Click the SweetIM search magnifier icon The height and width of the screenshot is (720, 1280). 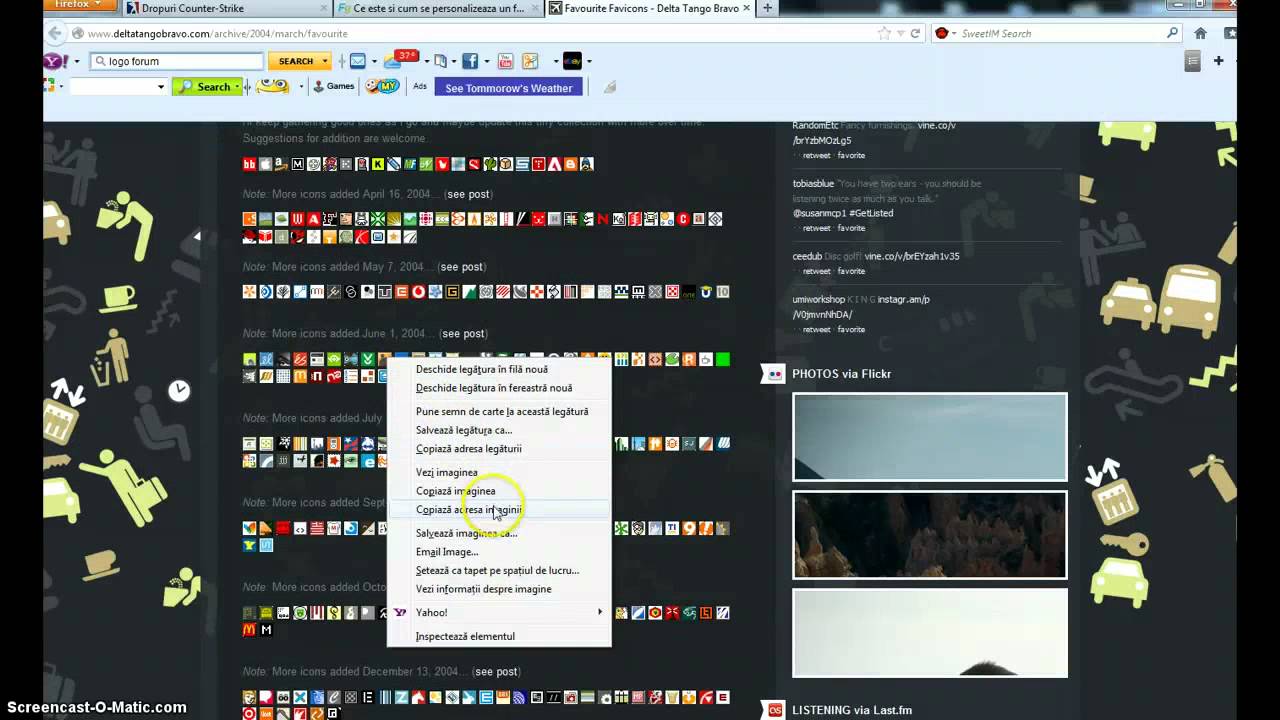(1173, 33)
